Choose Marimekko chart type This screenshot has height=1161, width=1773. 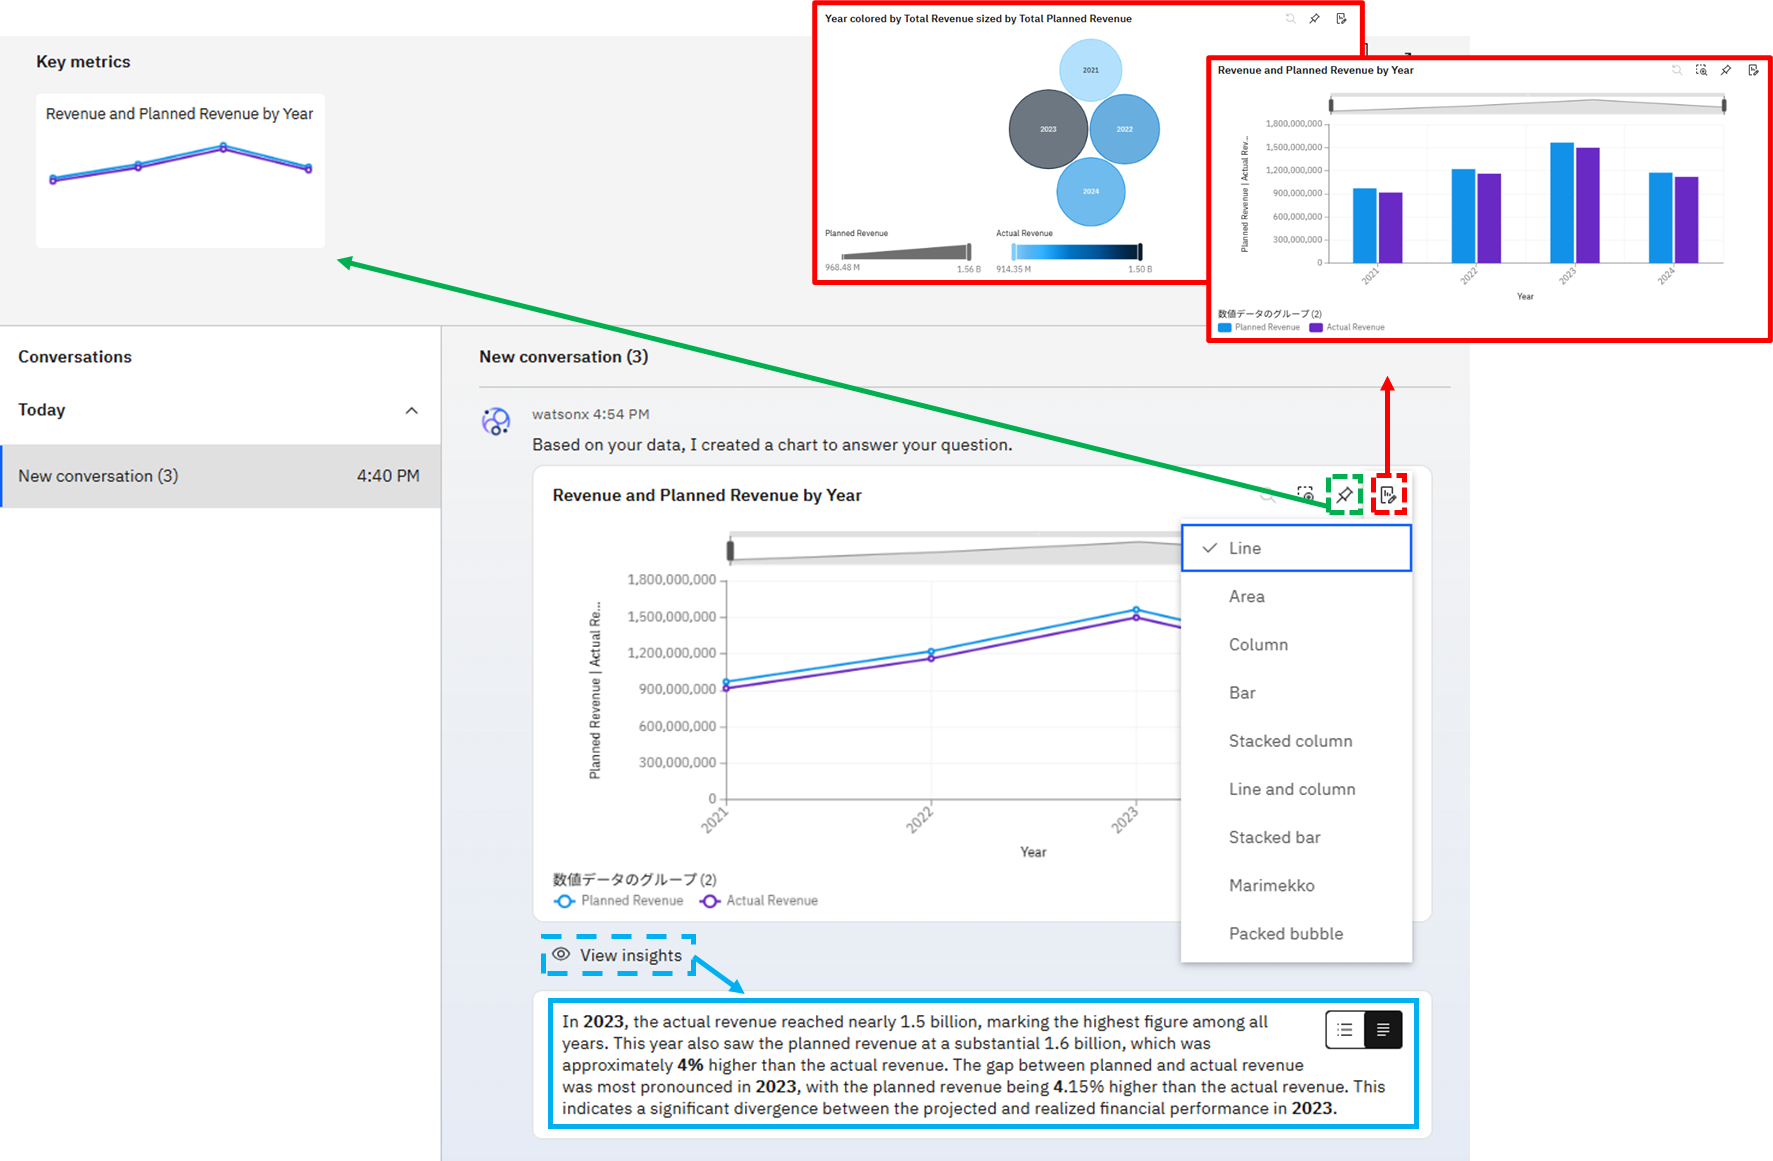[x=1296, y=885]
